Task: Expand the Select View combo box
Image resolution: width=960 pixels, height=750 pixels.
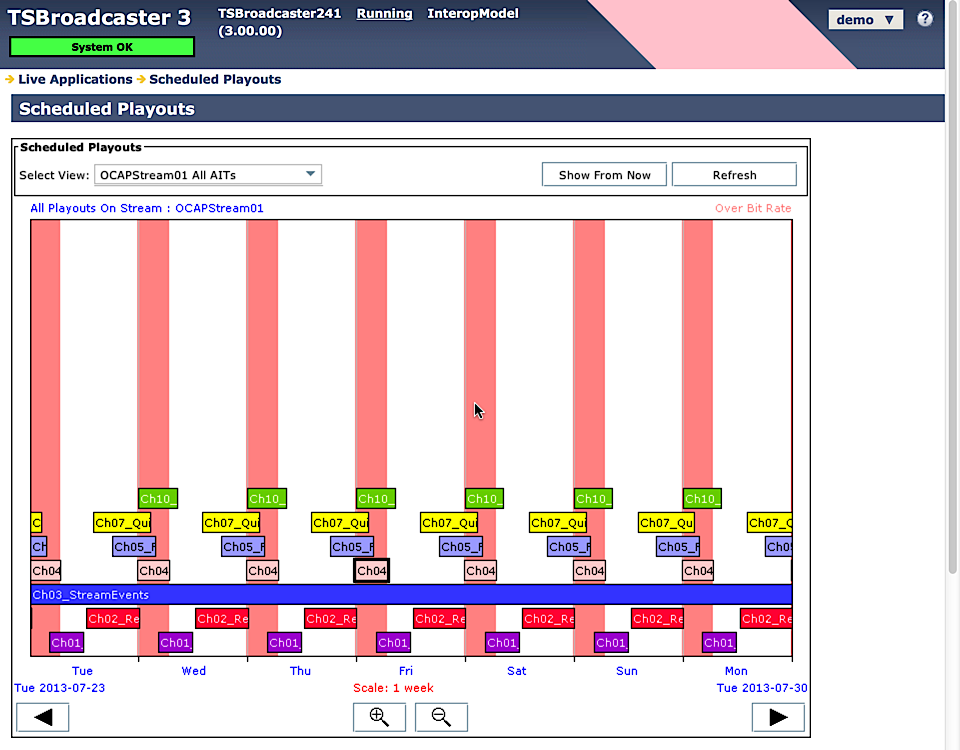Action: click(x=208, y=174)
